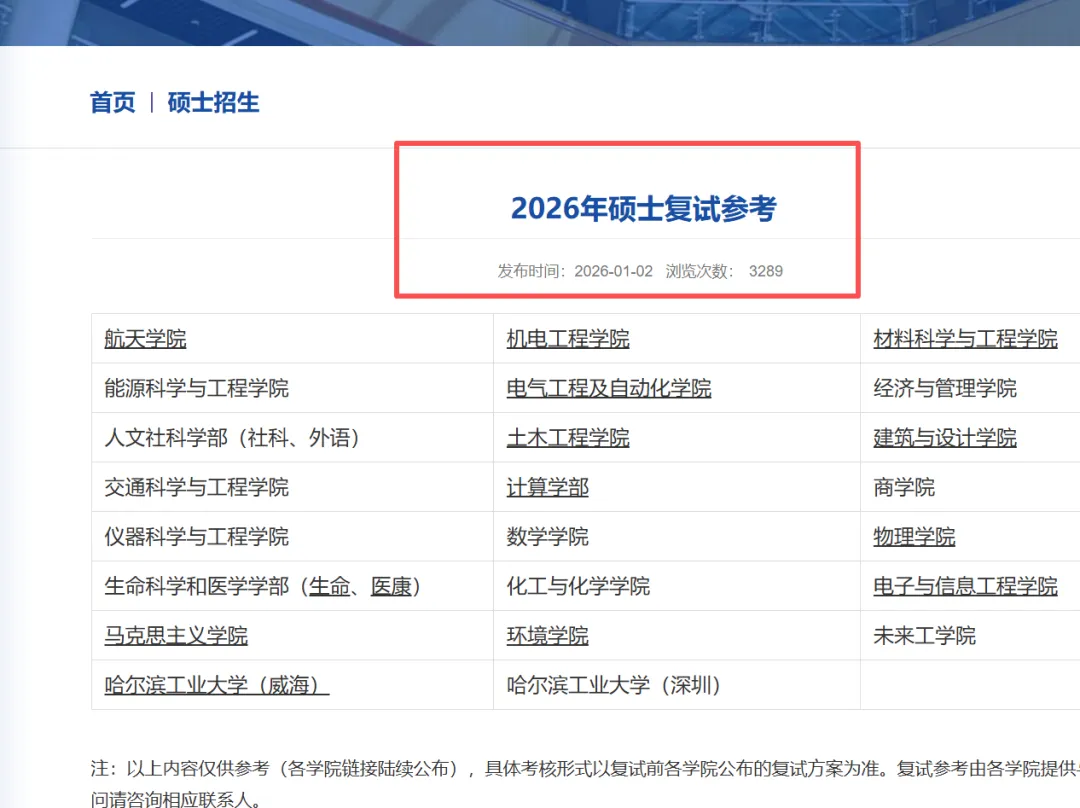Open 计算学部 link
The width and height of the screenshot is (1080, 808).
pyautogui.click(x=548, y=488)
